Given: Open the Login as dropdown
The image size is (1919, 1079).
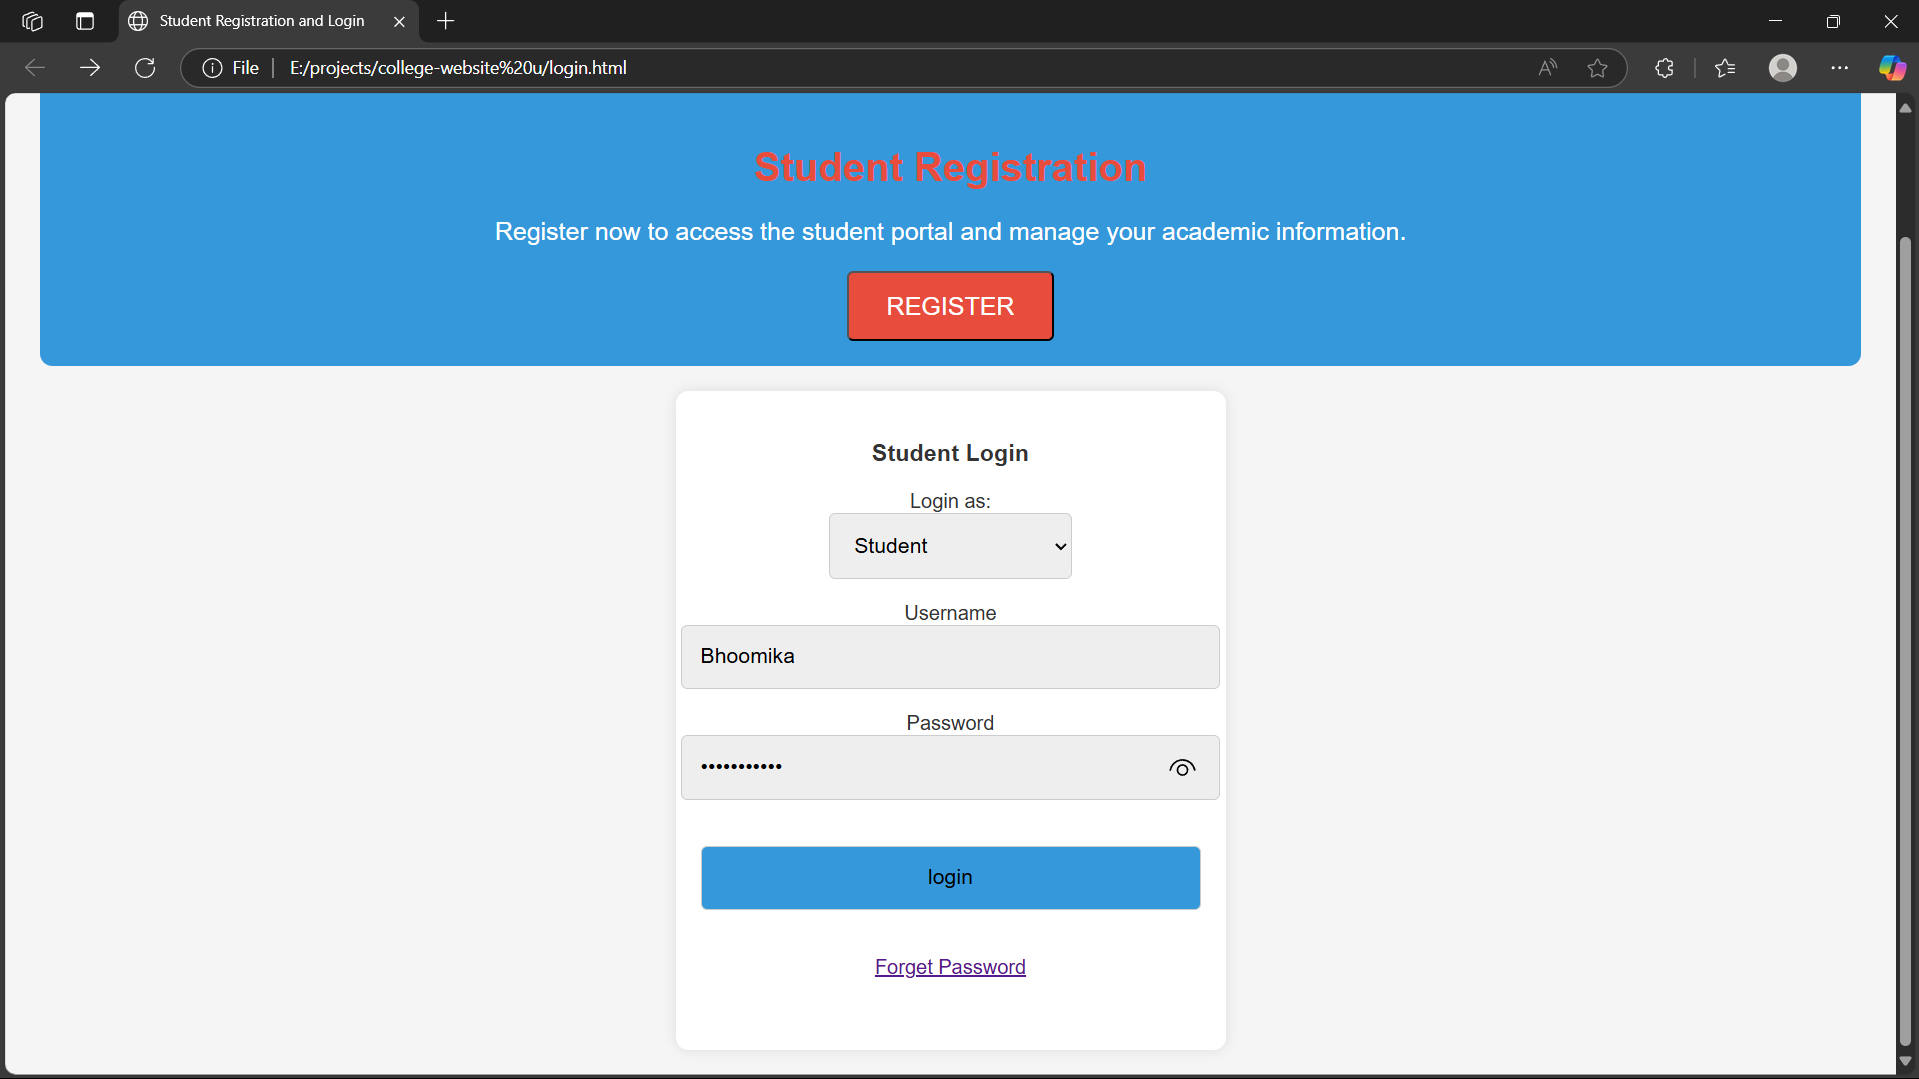Looking at the screenshot, I should pos(949,546).
